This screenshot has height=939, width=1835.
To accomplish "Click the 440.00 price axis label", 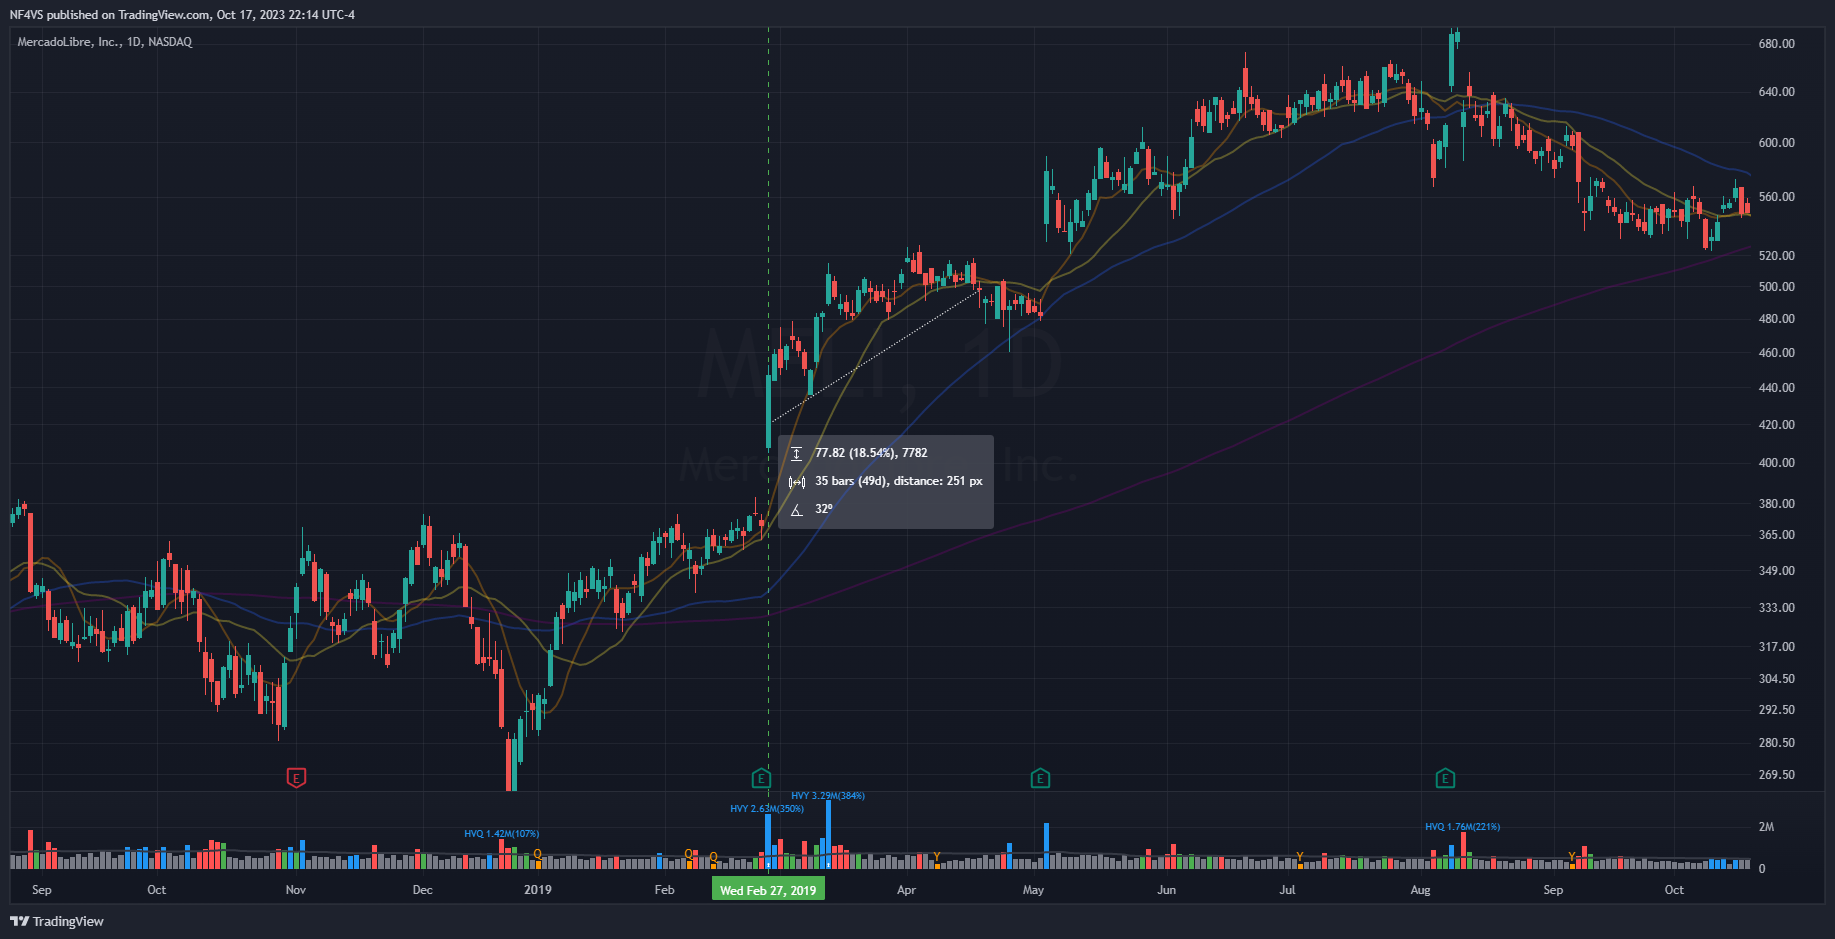I will 1776,388.
